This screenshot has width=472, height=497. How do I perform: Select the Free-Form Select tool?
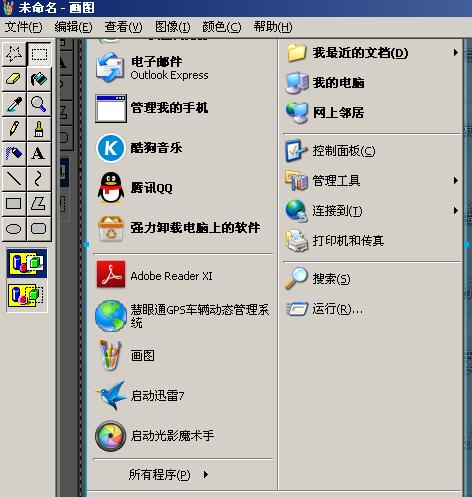14,54
